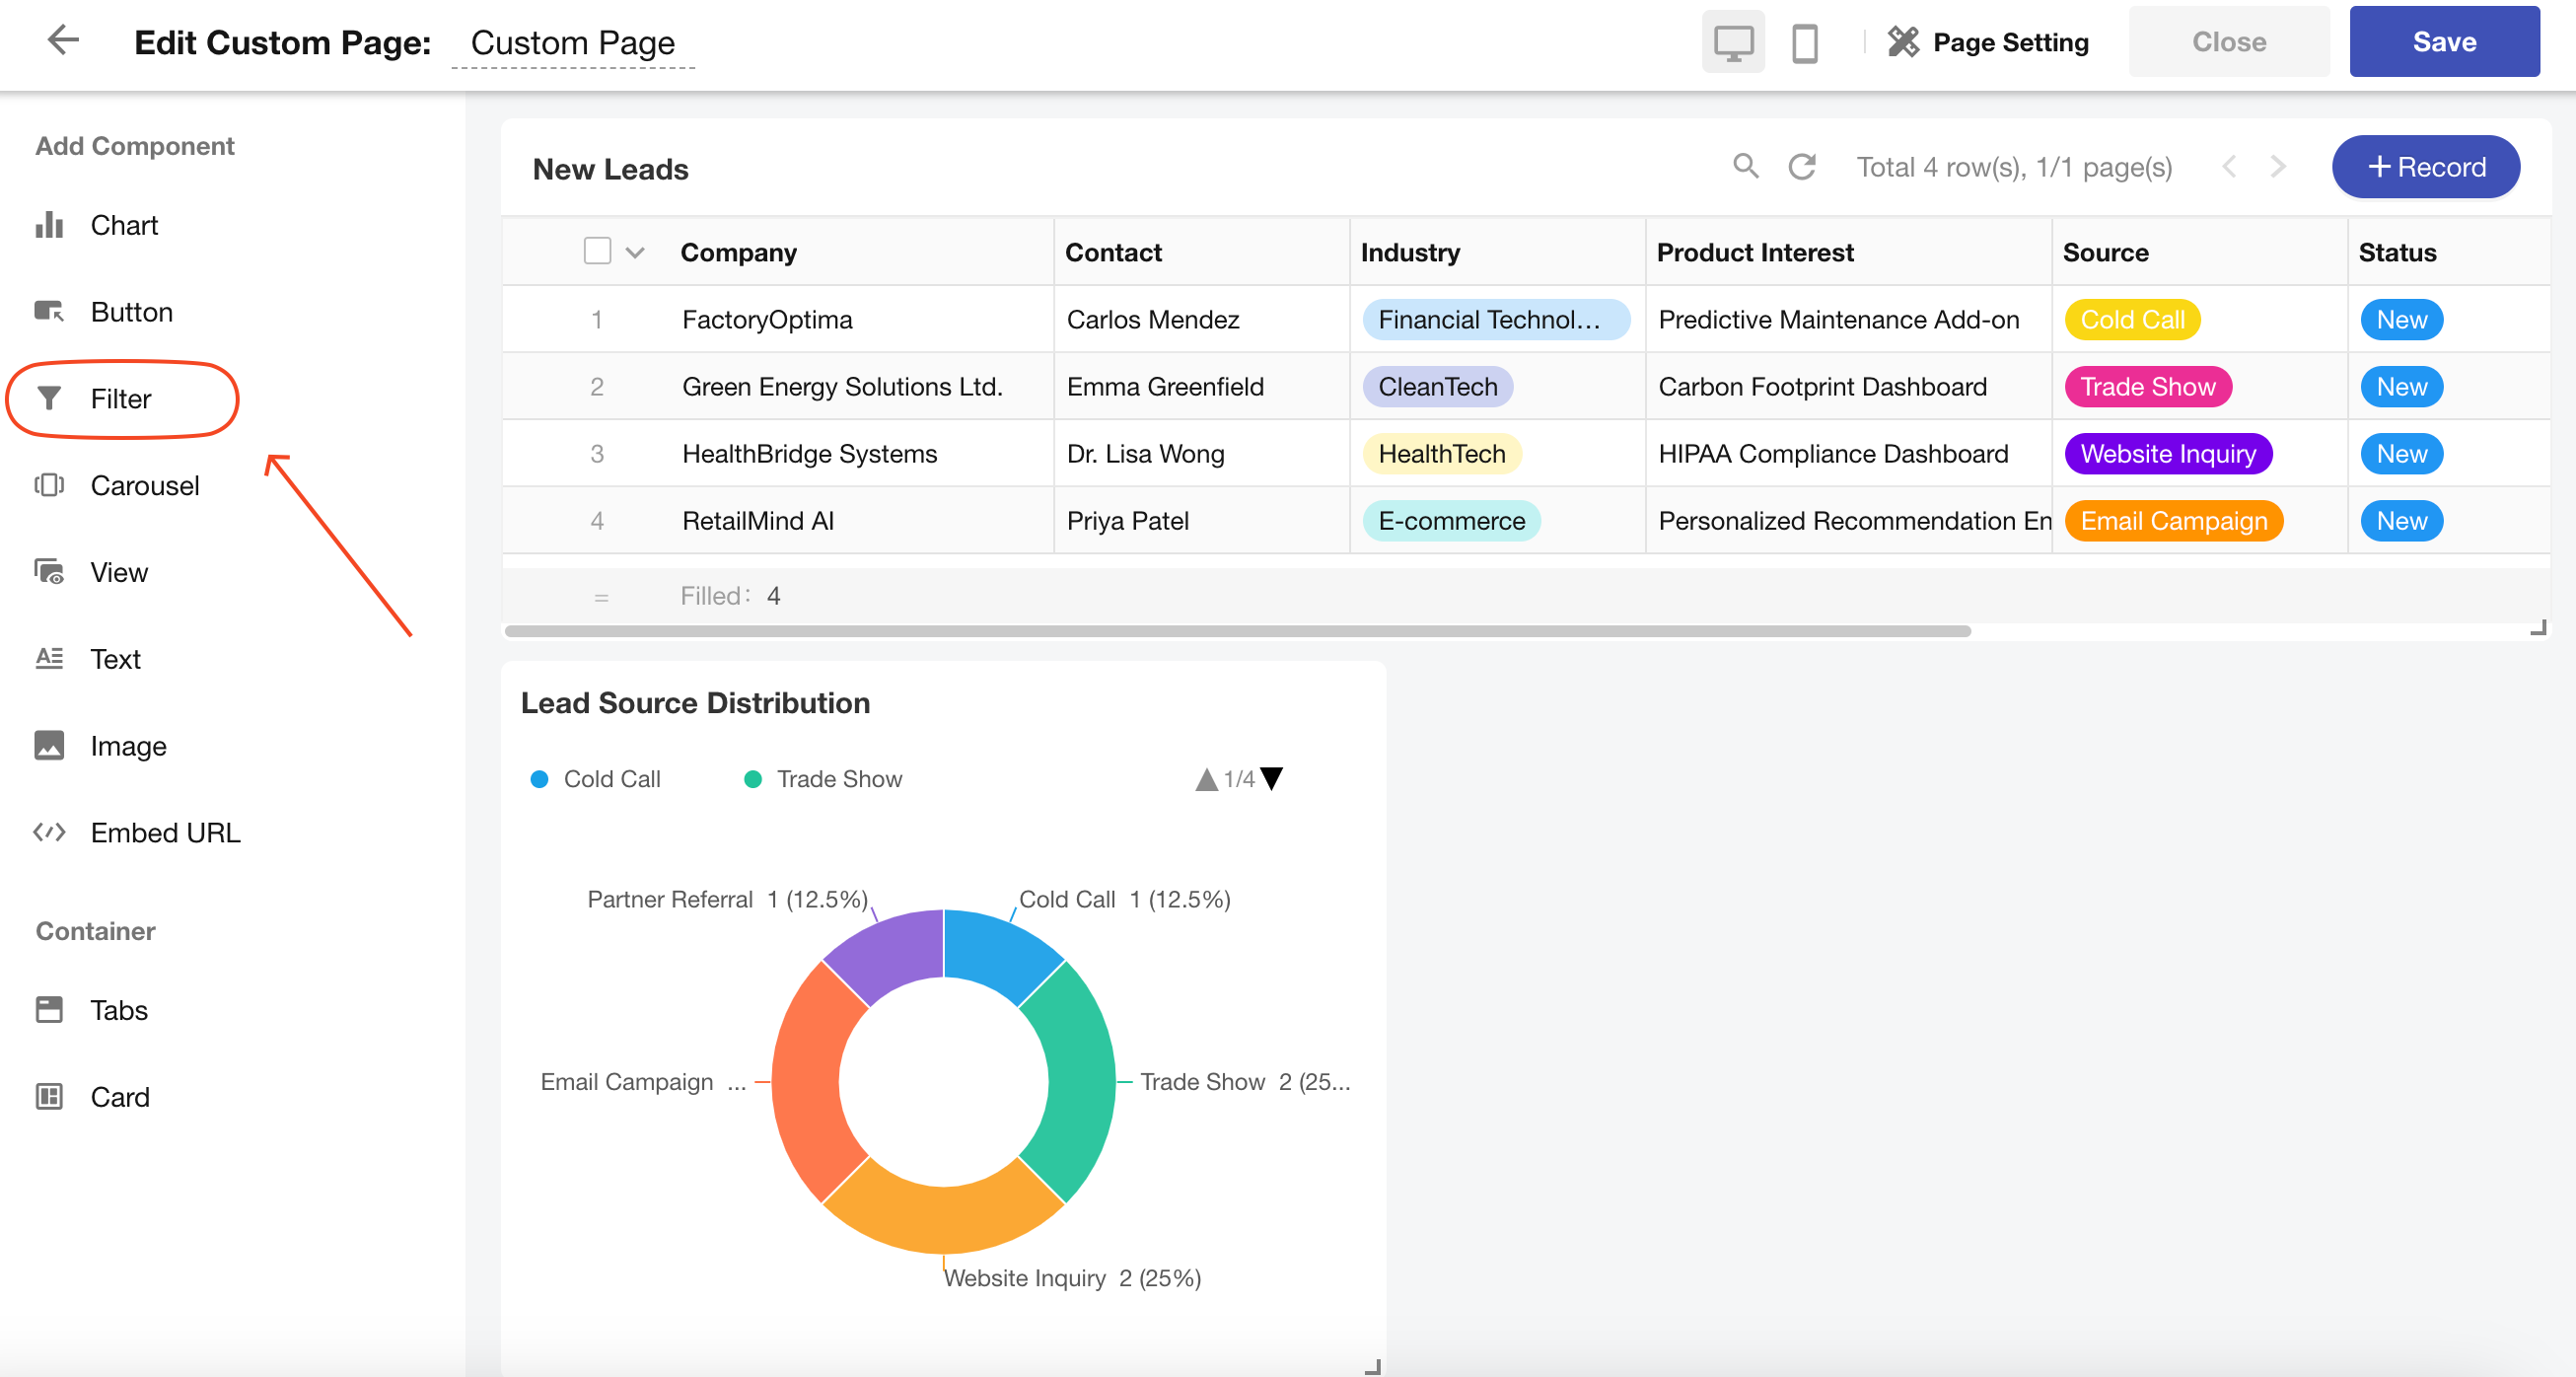Image resolution: width=2576 pixels, height=1377 pixels.
Task: Click the back arrow icon
Action: tap(62, 41)
